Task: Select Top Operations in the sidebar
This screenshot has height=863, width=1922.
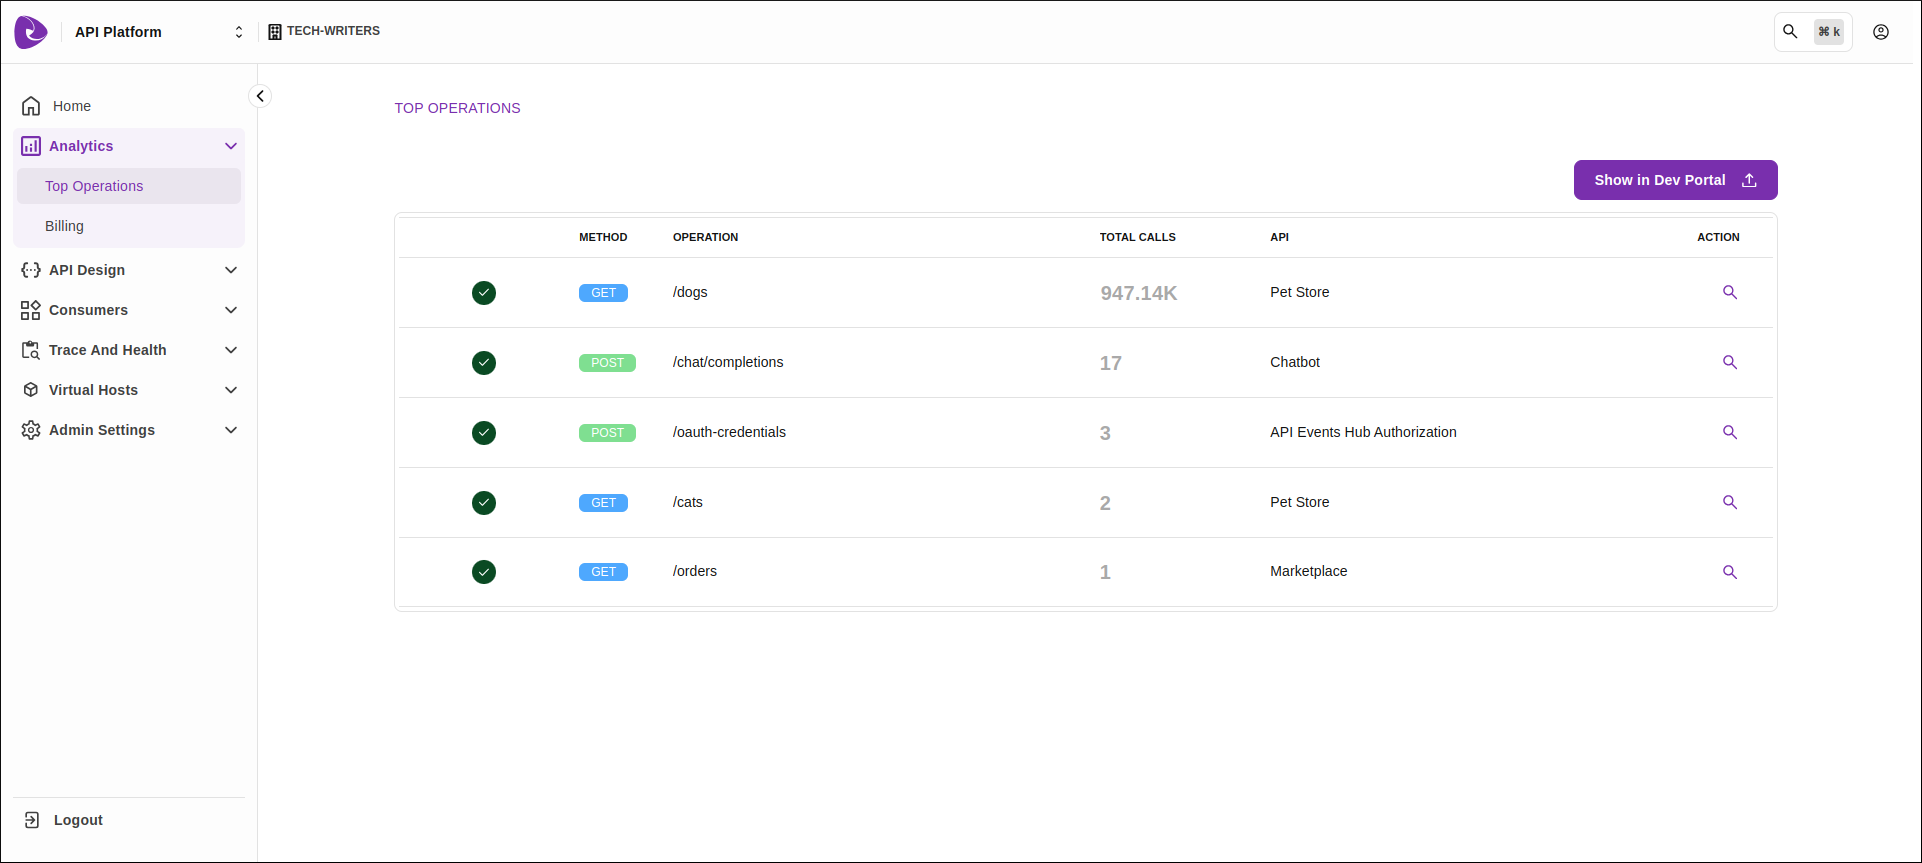Action: 94,186
